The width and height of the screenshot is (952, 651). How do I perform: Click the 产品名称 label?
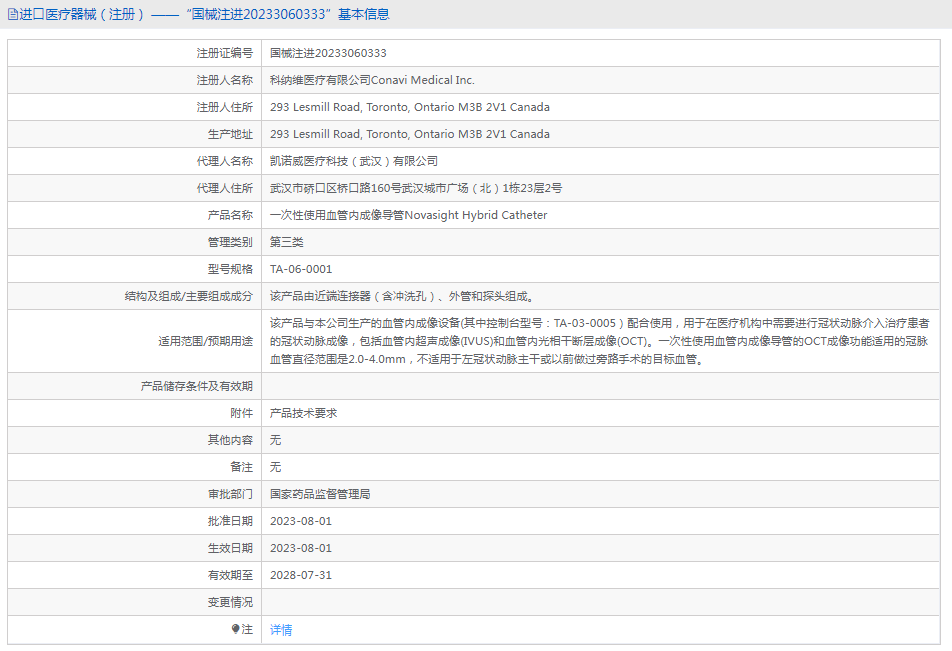point(230,215)
